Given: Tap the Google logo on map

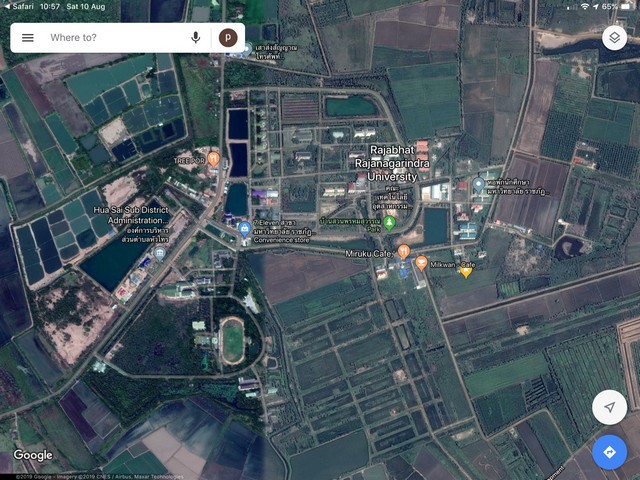Looking at the screenshot, I should [x=33, y=455].
